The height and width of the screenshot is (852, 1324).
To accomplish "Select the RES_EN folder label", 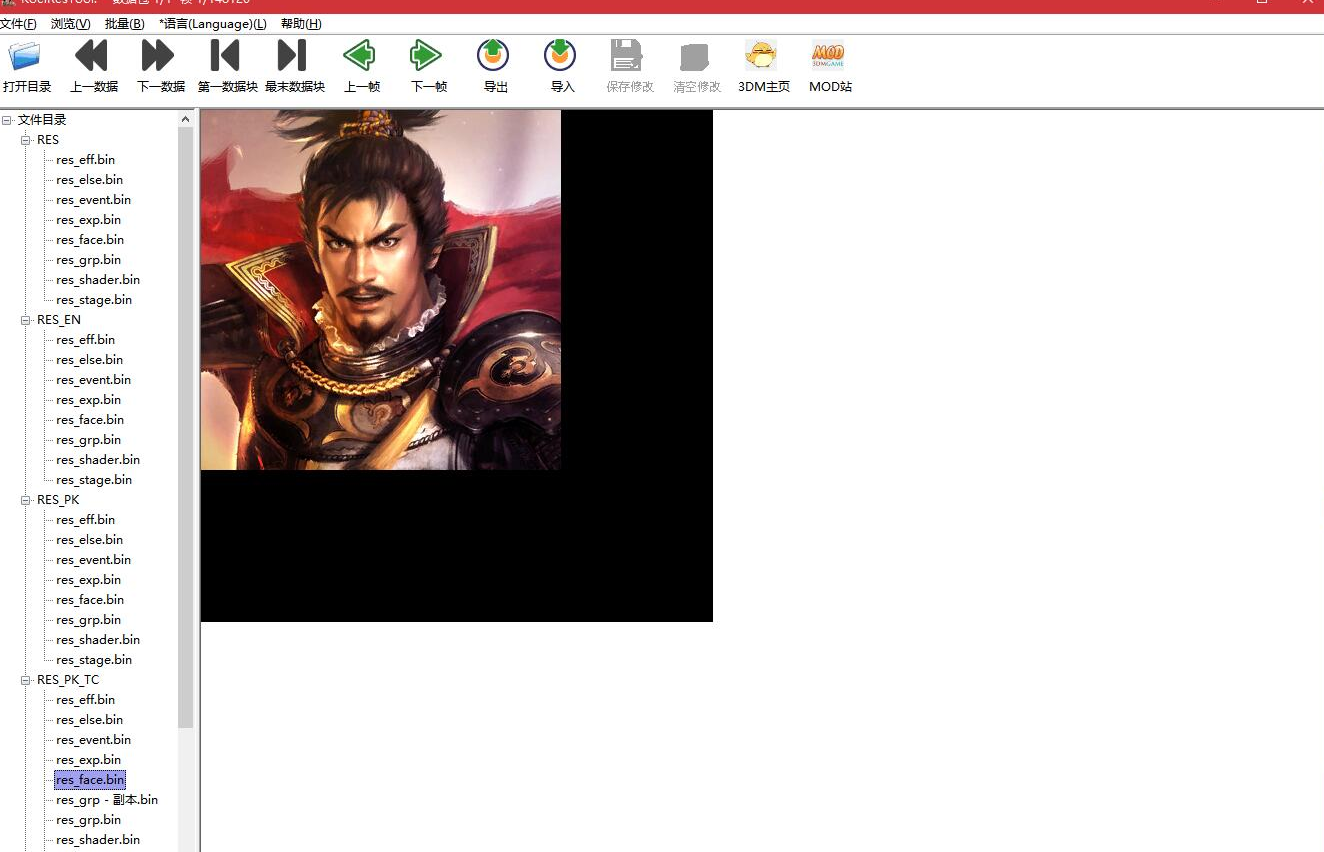I will point(59,320).
